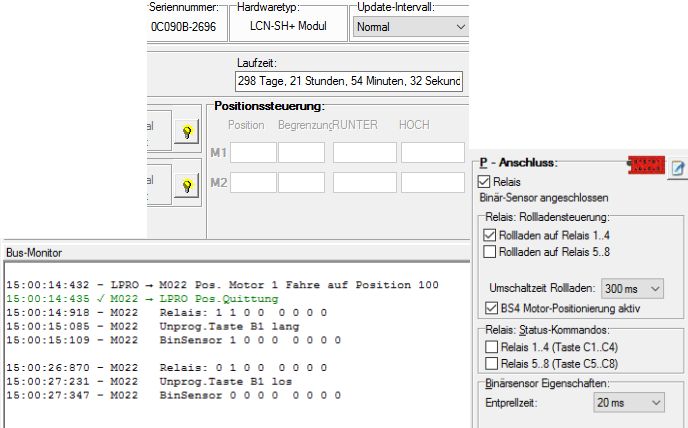Click the M2 HOCH input field

pyautogui.click(x=432, y=183)
